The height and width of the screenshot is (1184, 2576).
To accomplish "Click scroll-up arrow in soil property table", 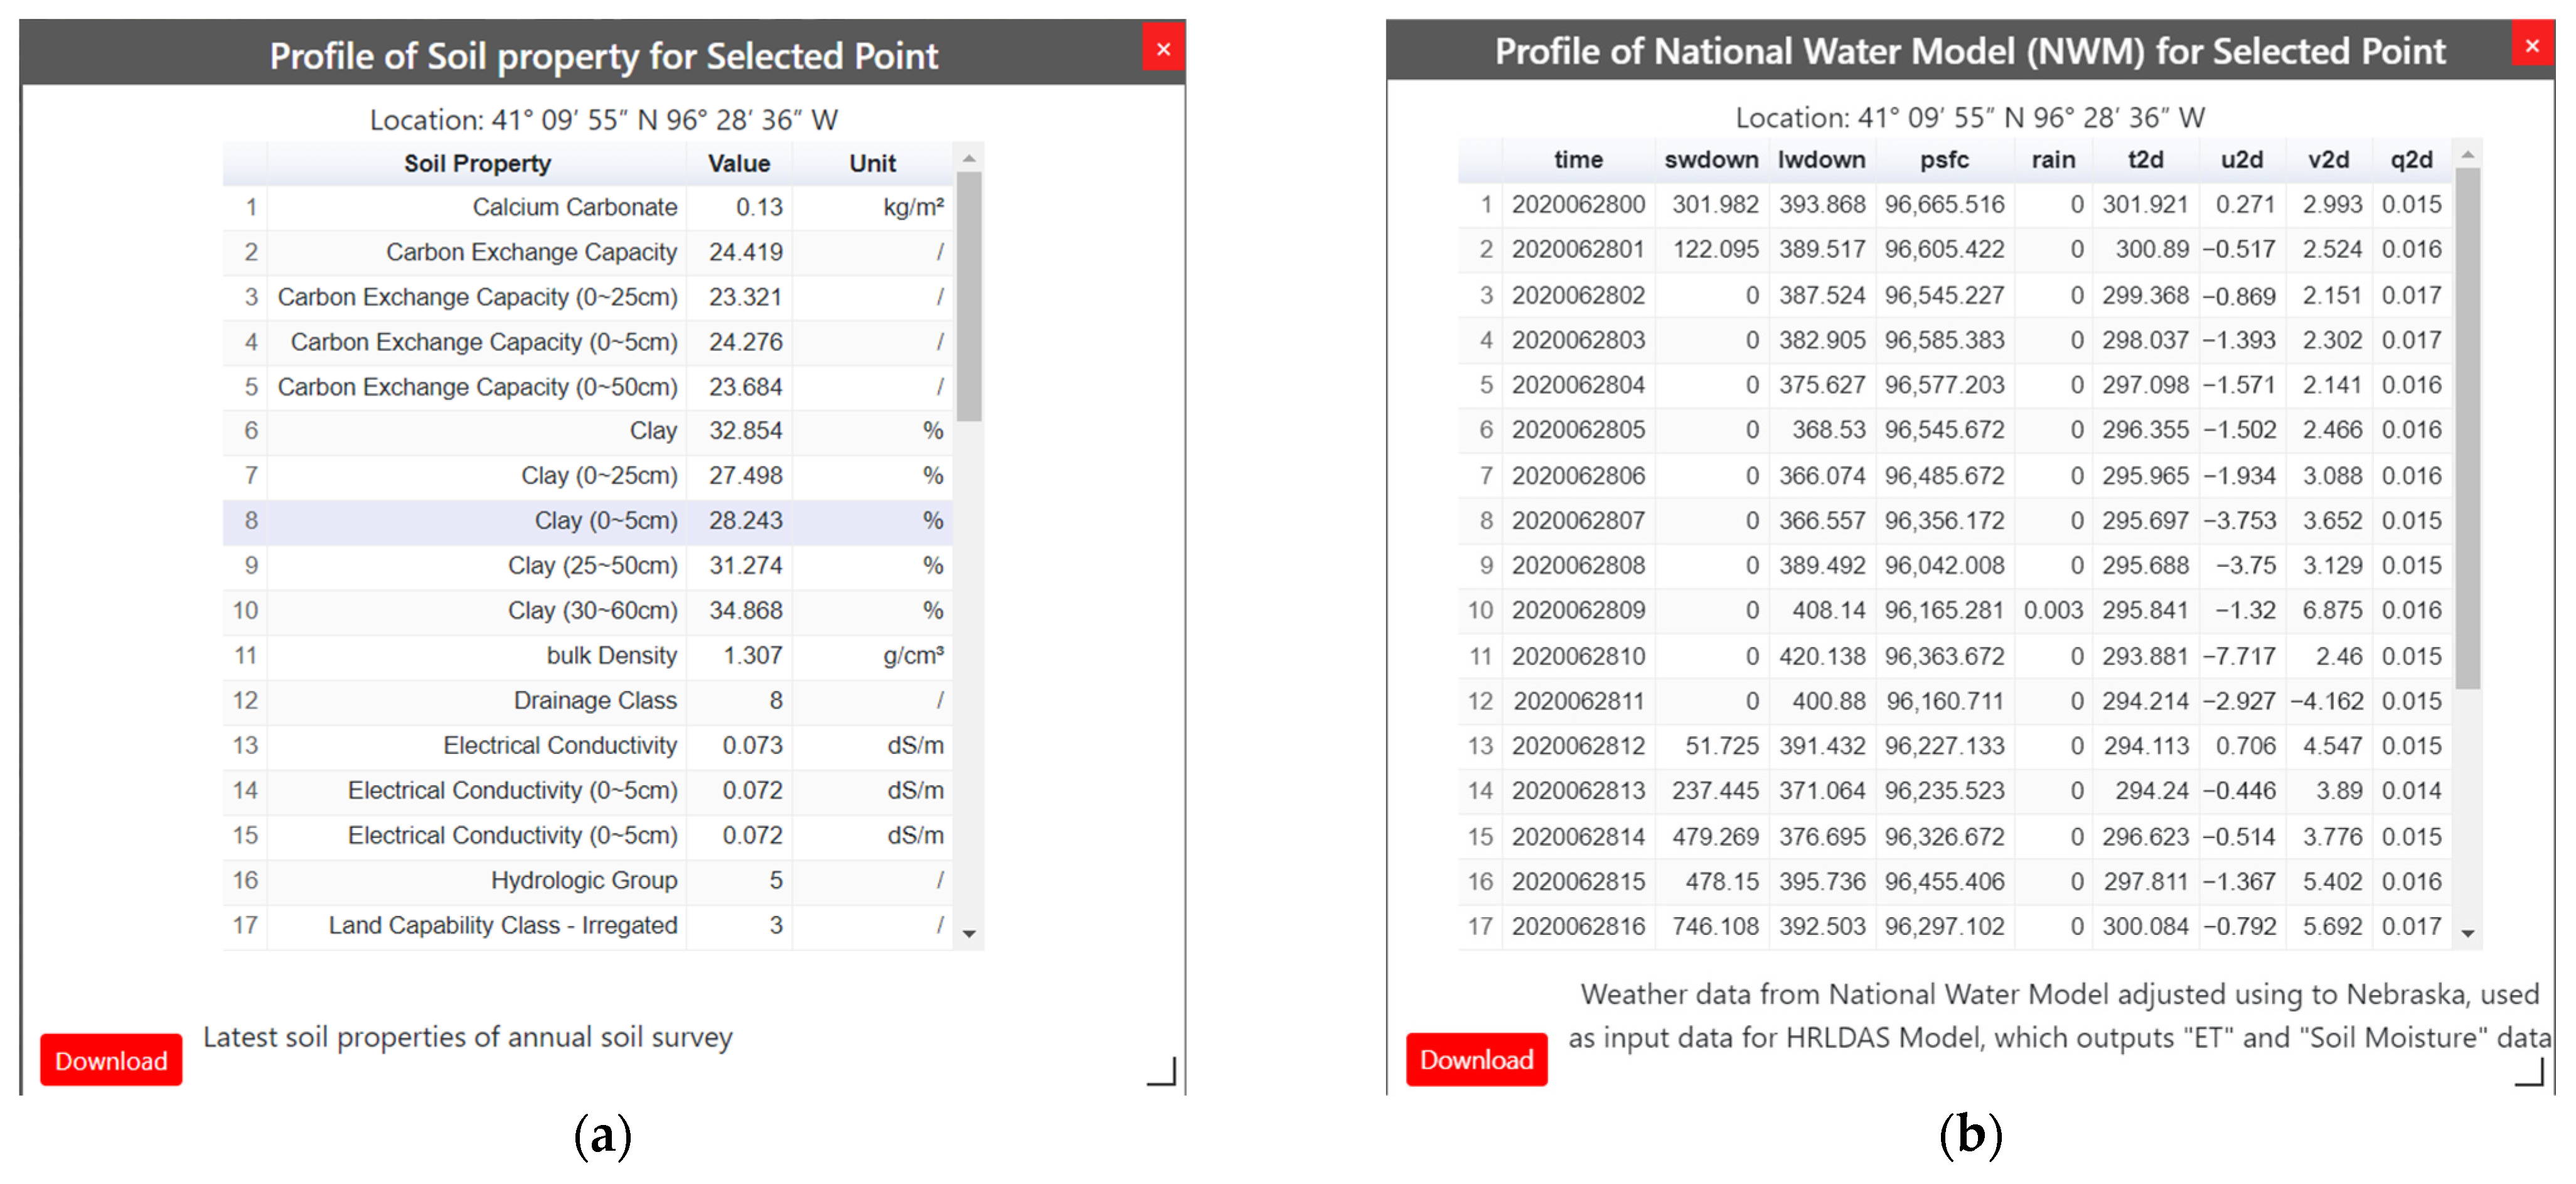I will (x=968, y=159).
